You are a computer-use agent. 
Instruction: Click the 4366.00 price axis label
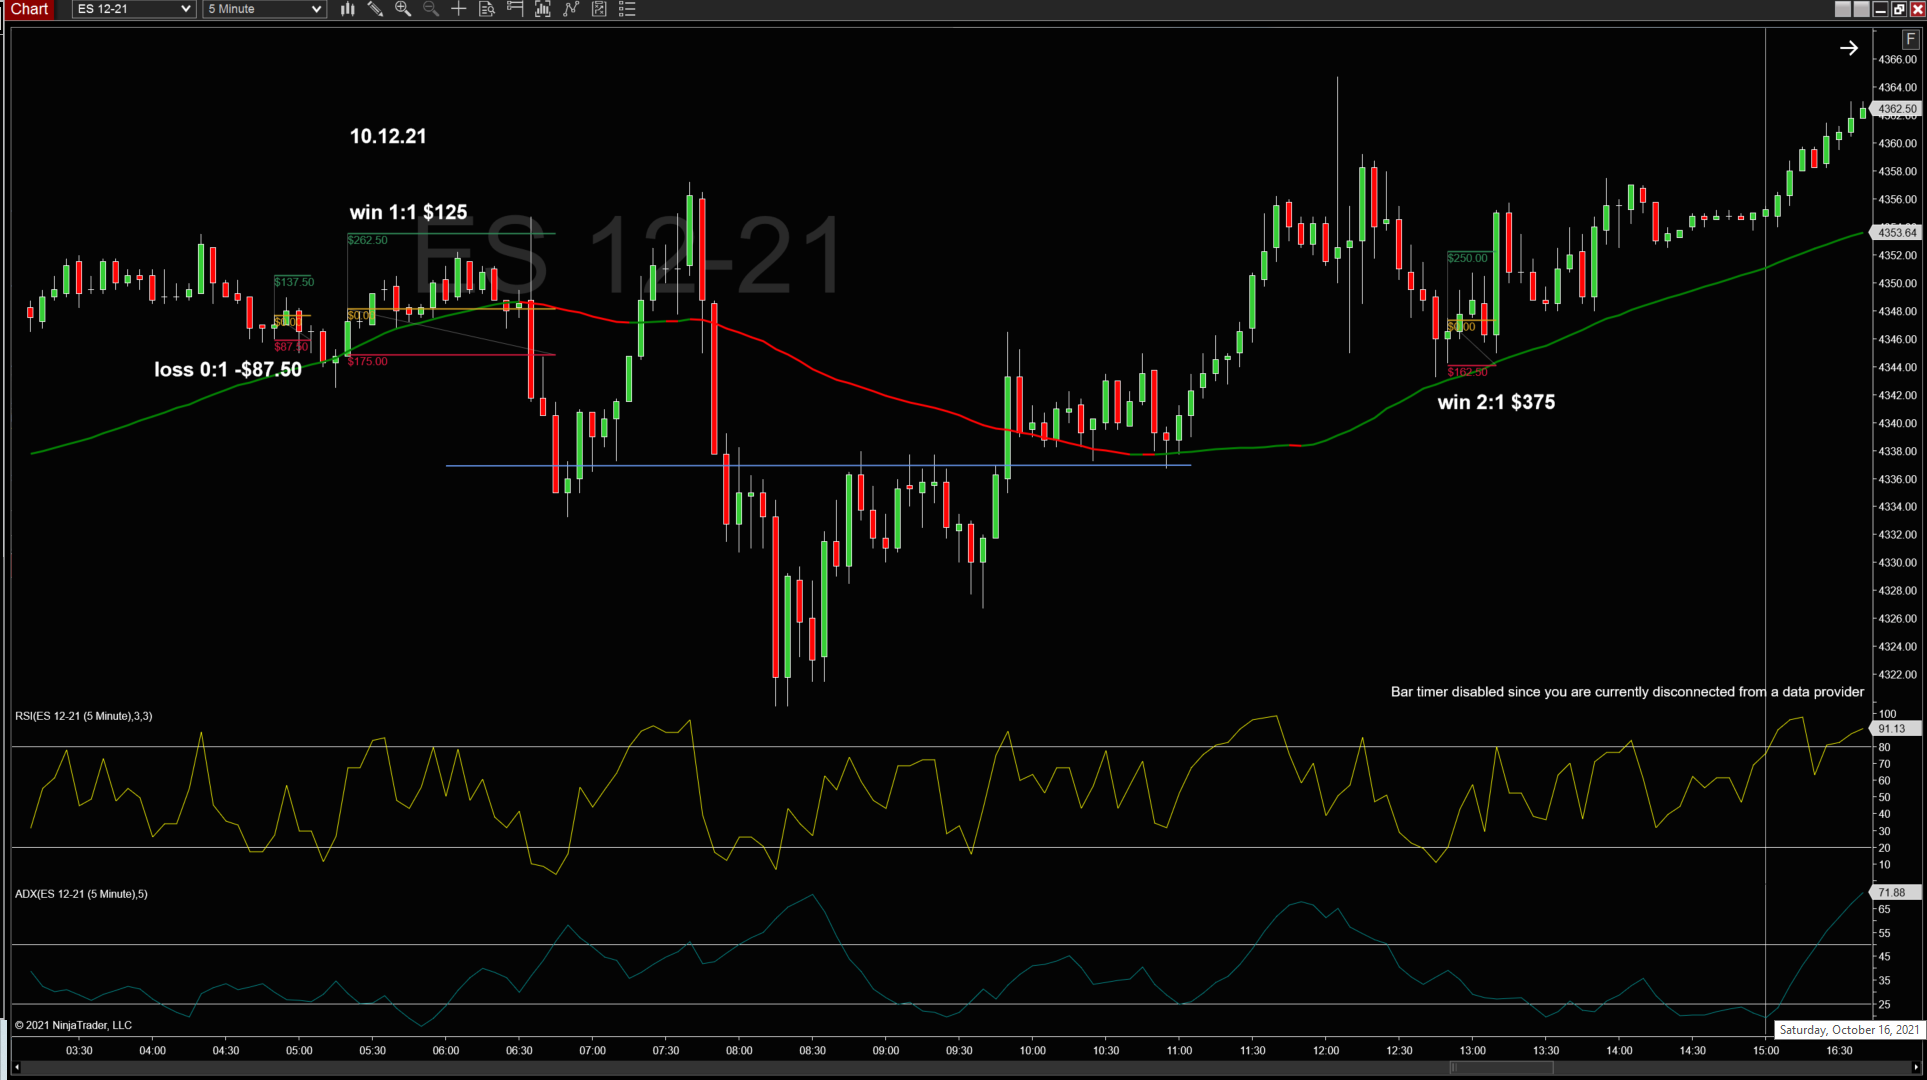tap(1897, 60)
